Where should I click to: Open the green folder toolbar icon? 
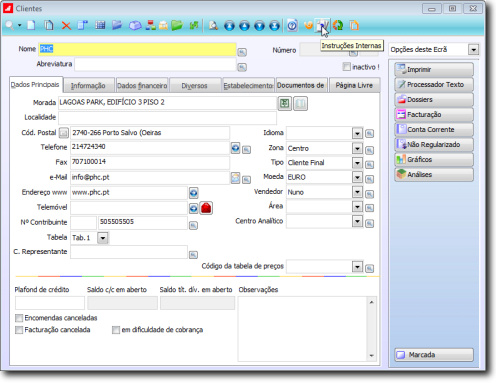pyautogui.click(x=177, y=25)
